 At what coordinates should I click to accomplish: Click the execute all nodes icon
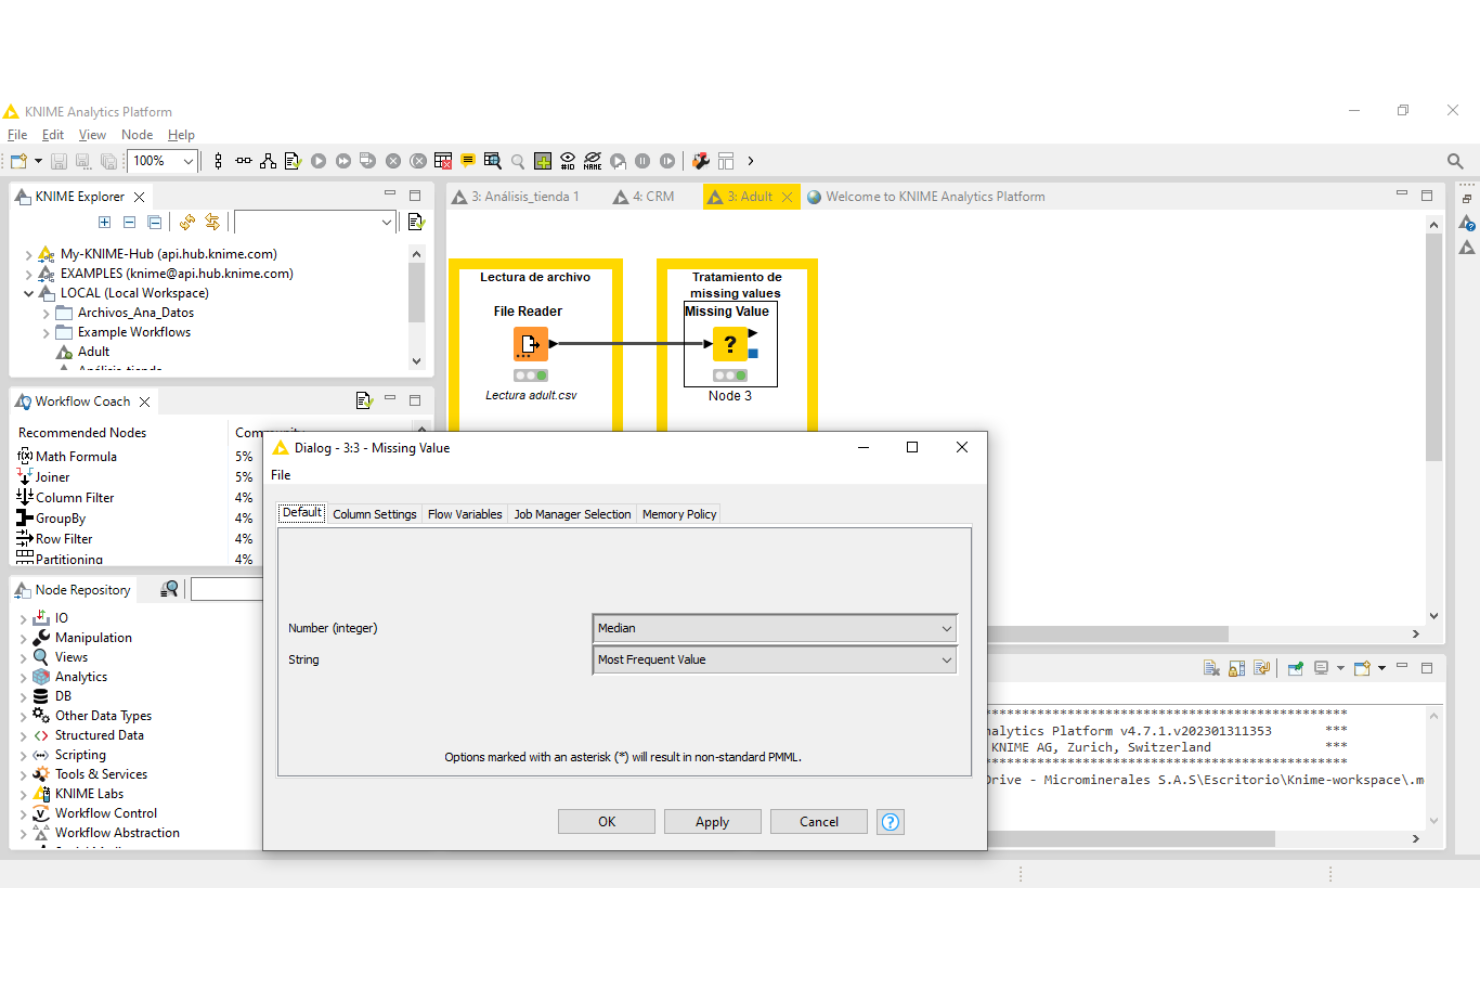tap(343, 161)
